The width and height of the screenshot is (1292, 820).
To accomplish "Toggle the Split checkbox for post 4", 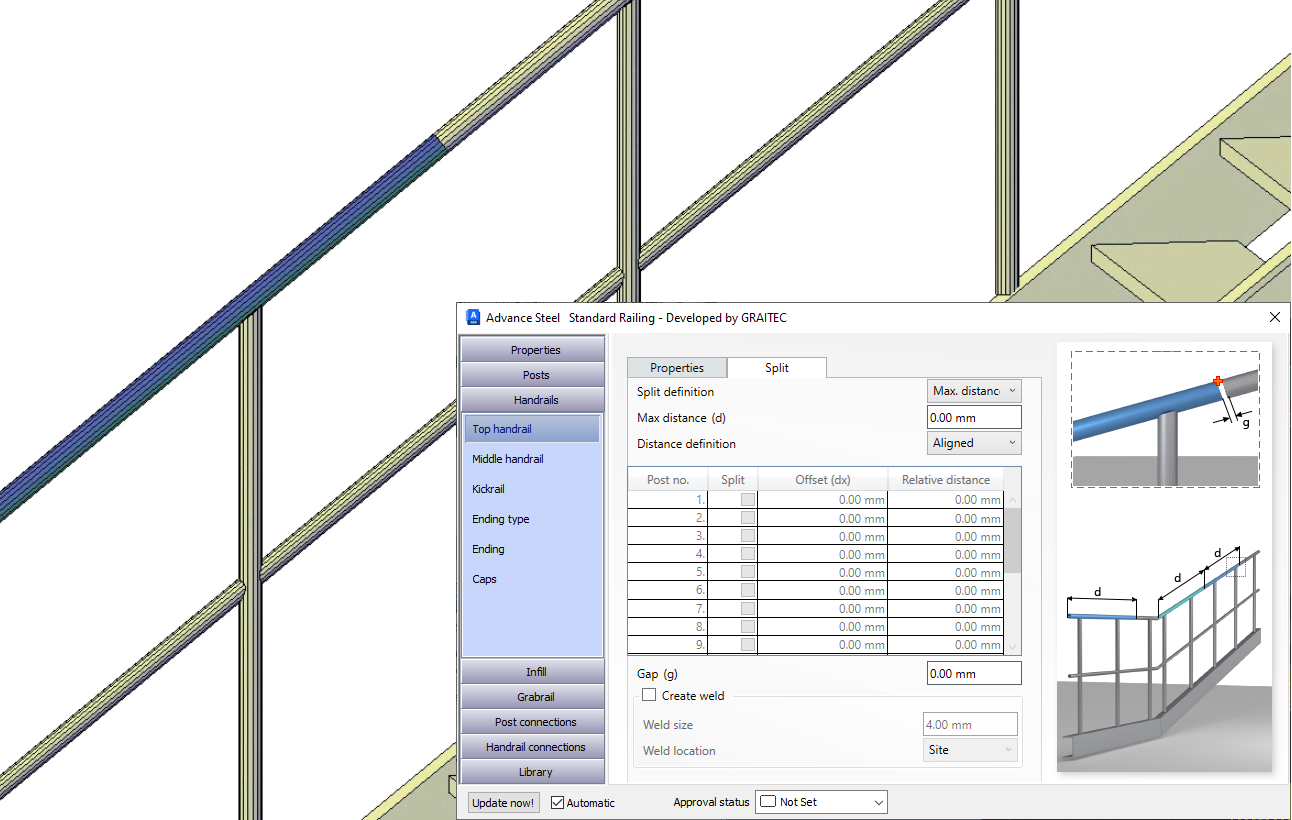I will tap(748, 554).
